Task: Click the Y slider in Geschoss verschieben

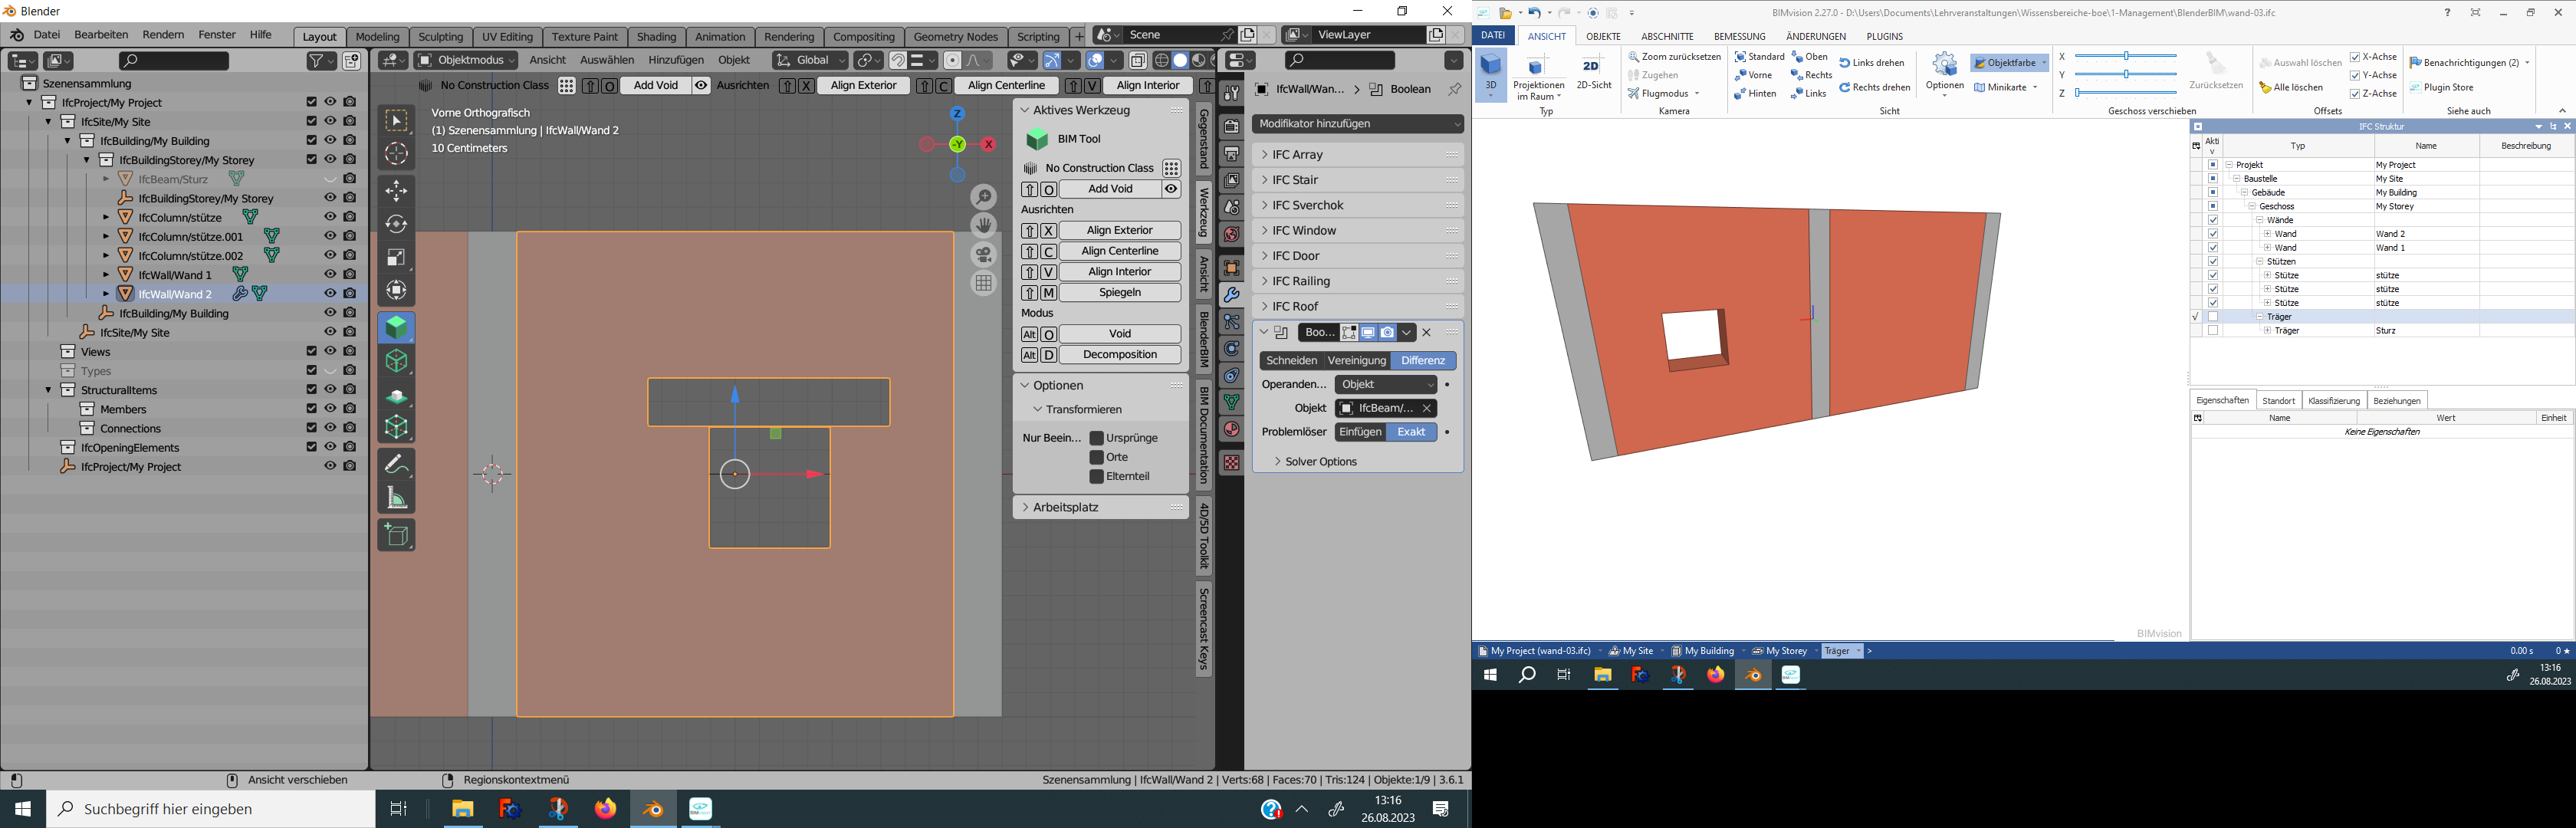Action: [x=2125, y=75]
